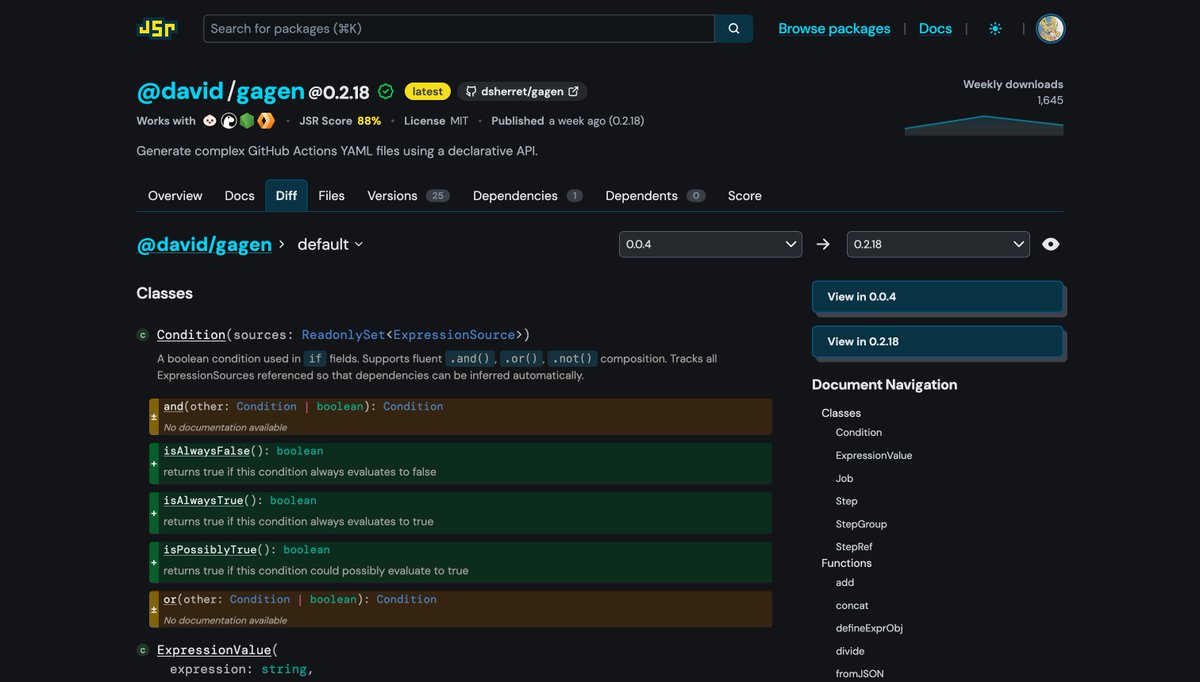Click the Cloudflare Workers compatibility icon
The width and height of the screenshot is (1200, 682).
pos(266,121)
